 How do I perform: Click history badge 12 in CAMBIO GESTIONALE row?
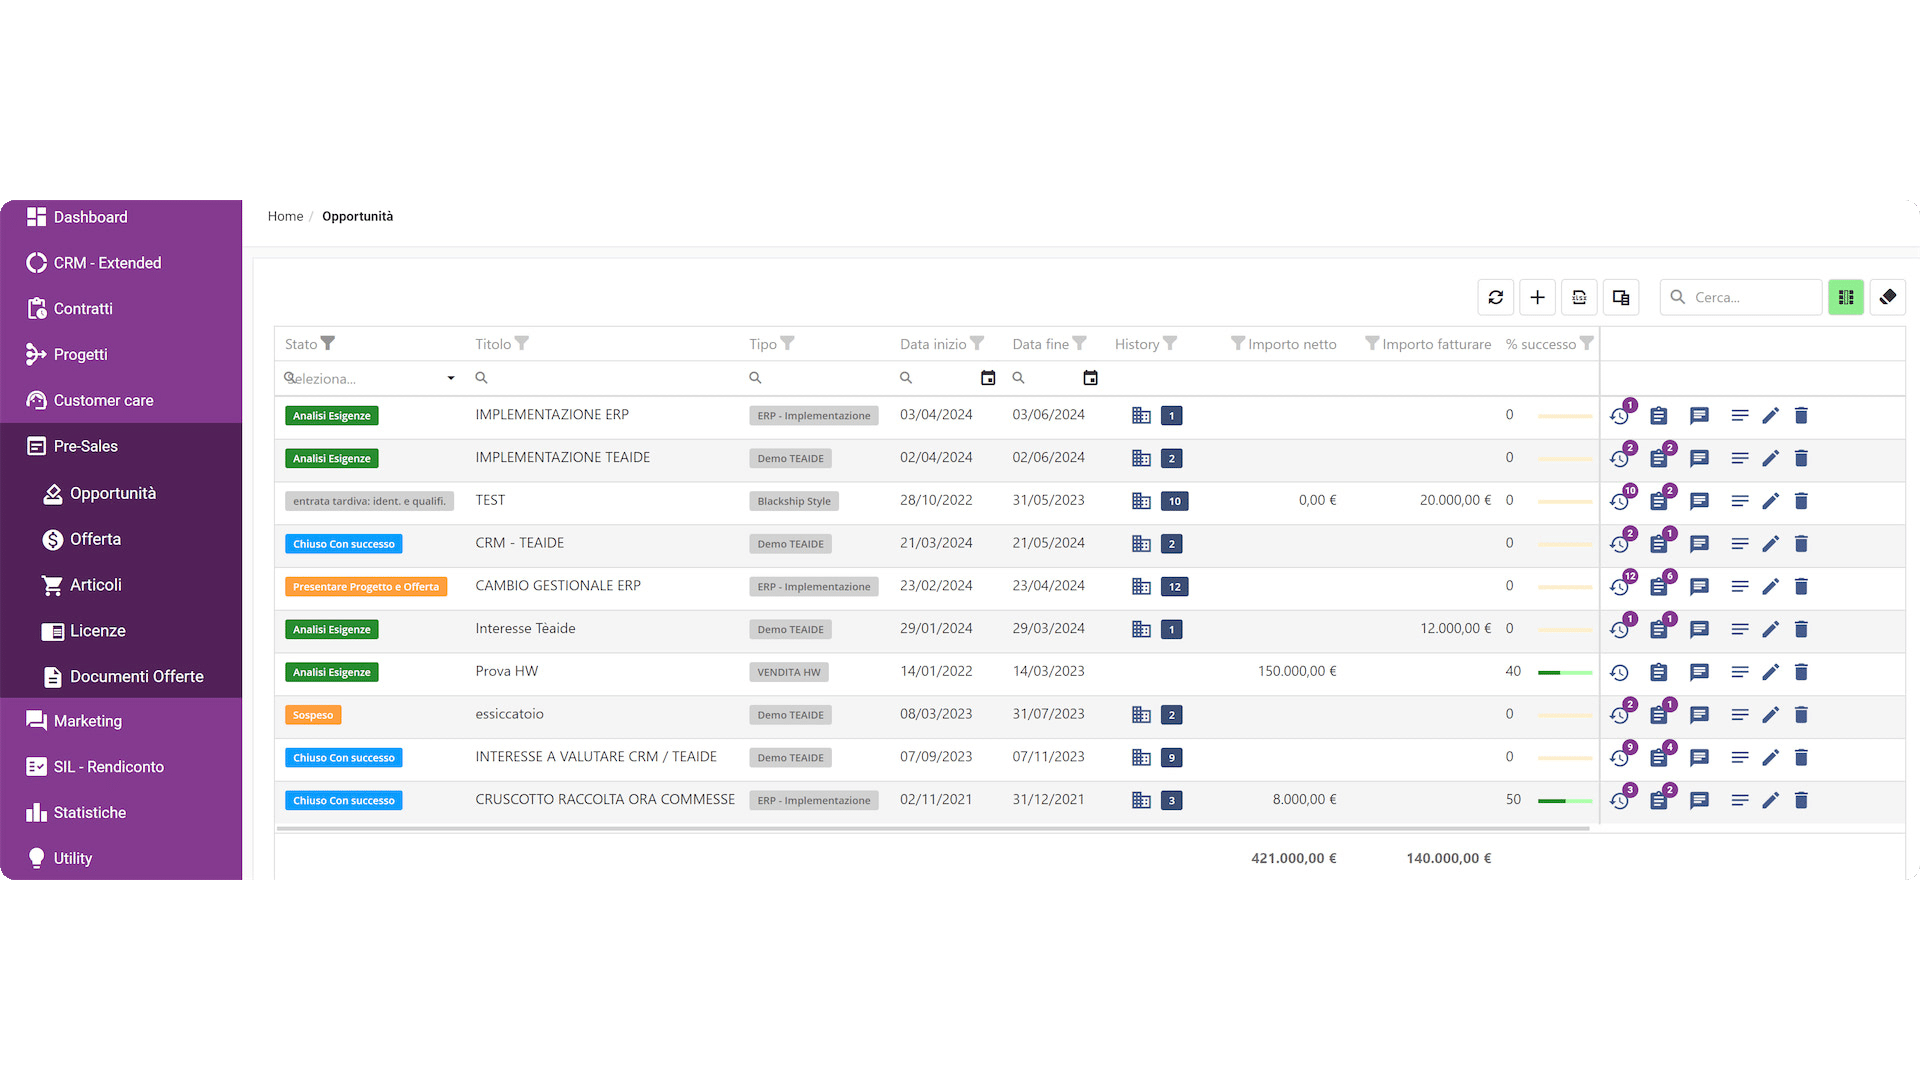(1175, 587)
